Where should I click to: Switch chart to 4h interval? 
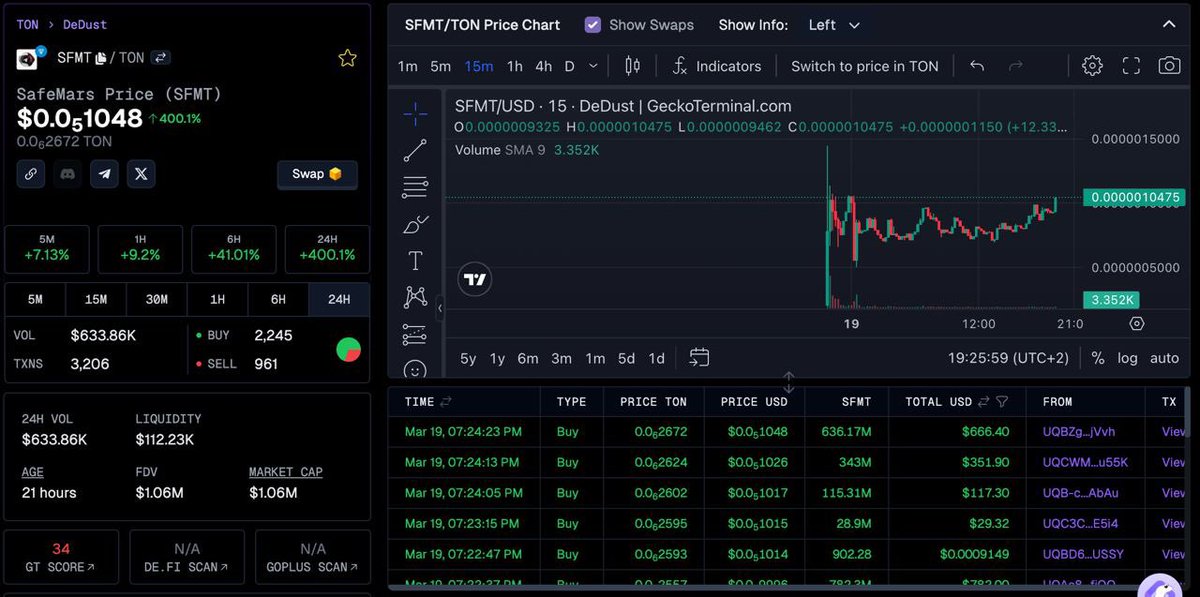(543, 66)
